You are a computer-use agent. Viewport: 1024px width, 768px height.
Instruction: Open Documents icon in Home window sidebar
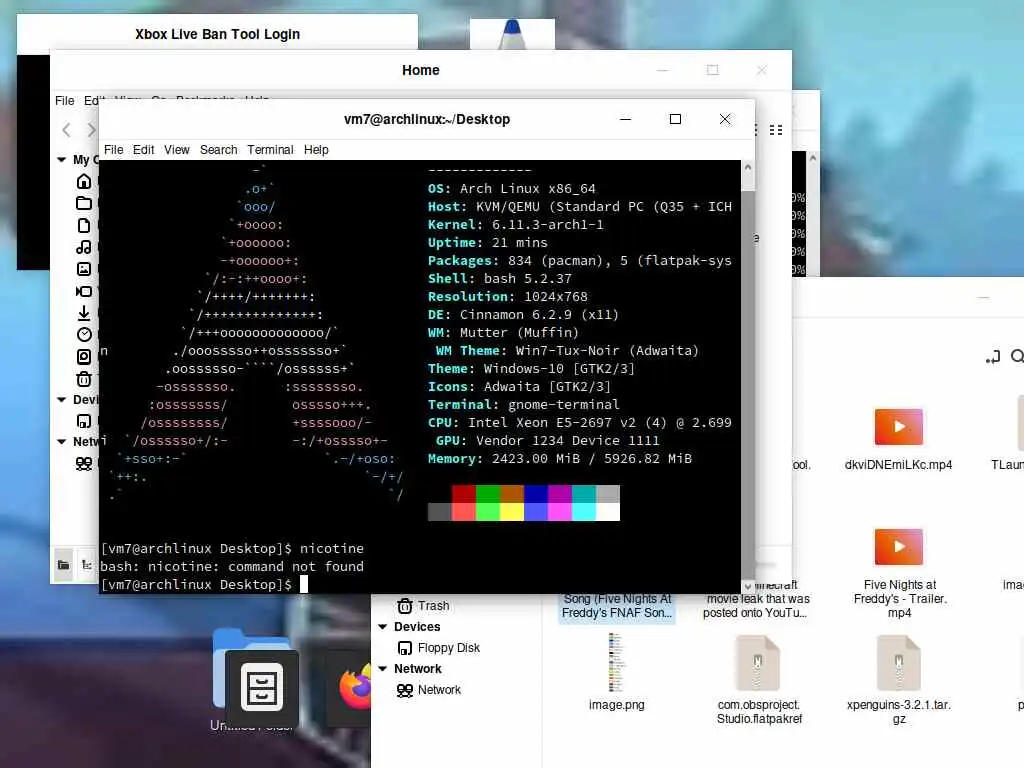tap(84, 225)
